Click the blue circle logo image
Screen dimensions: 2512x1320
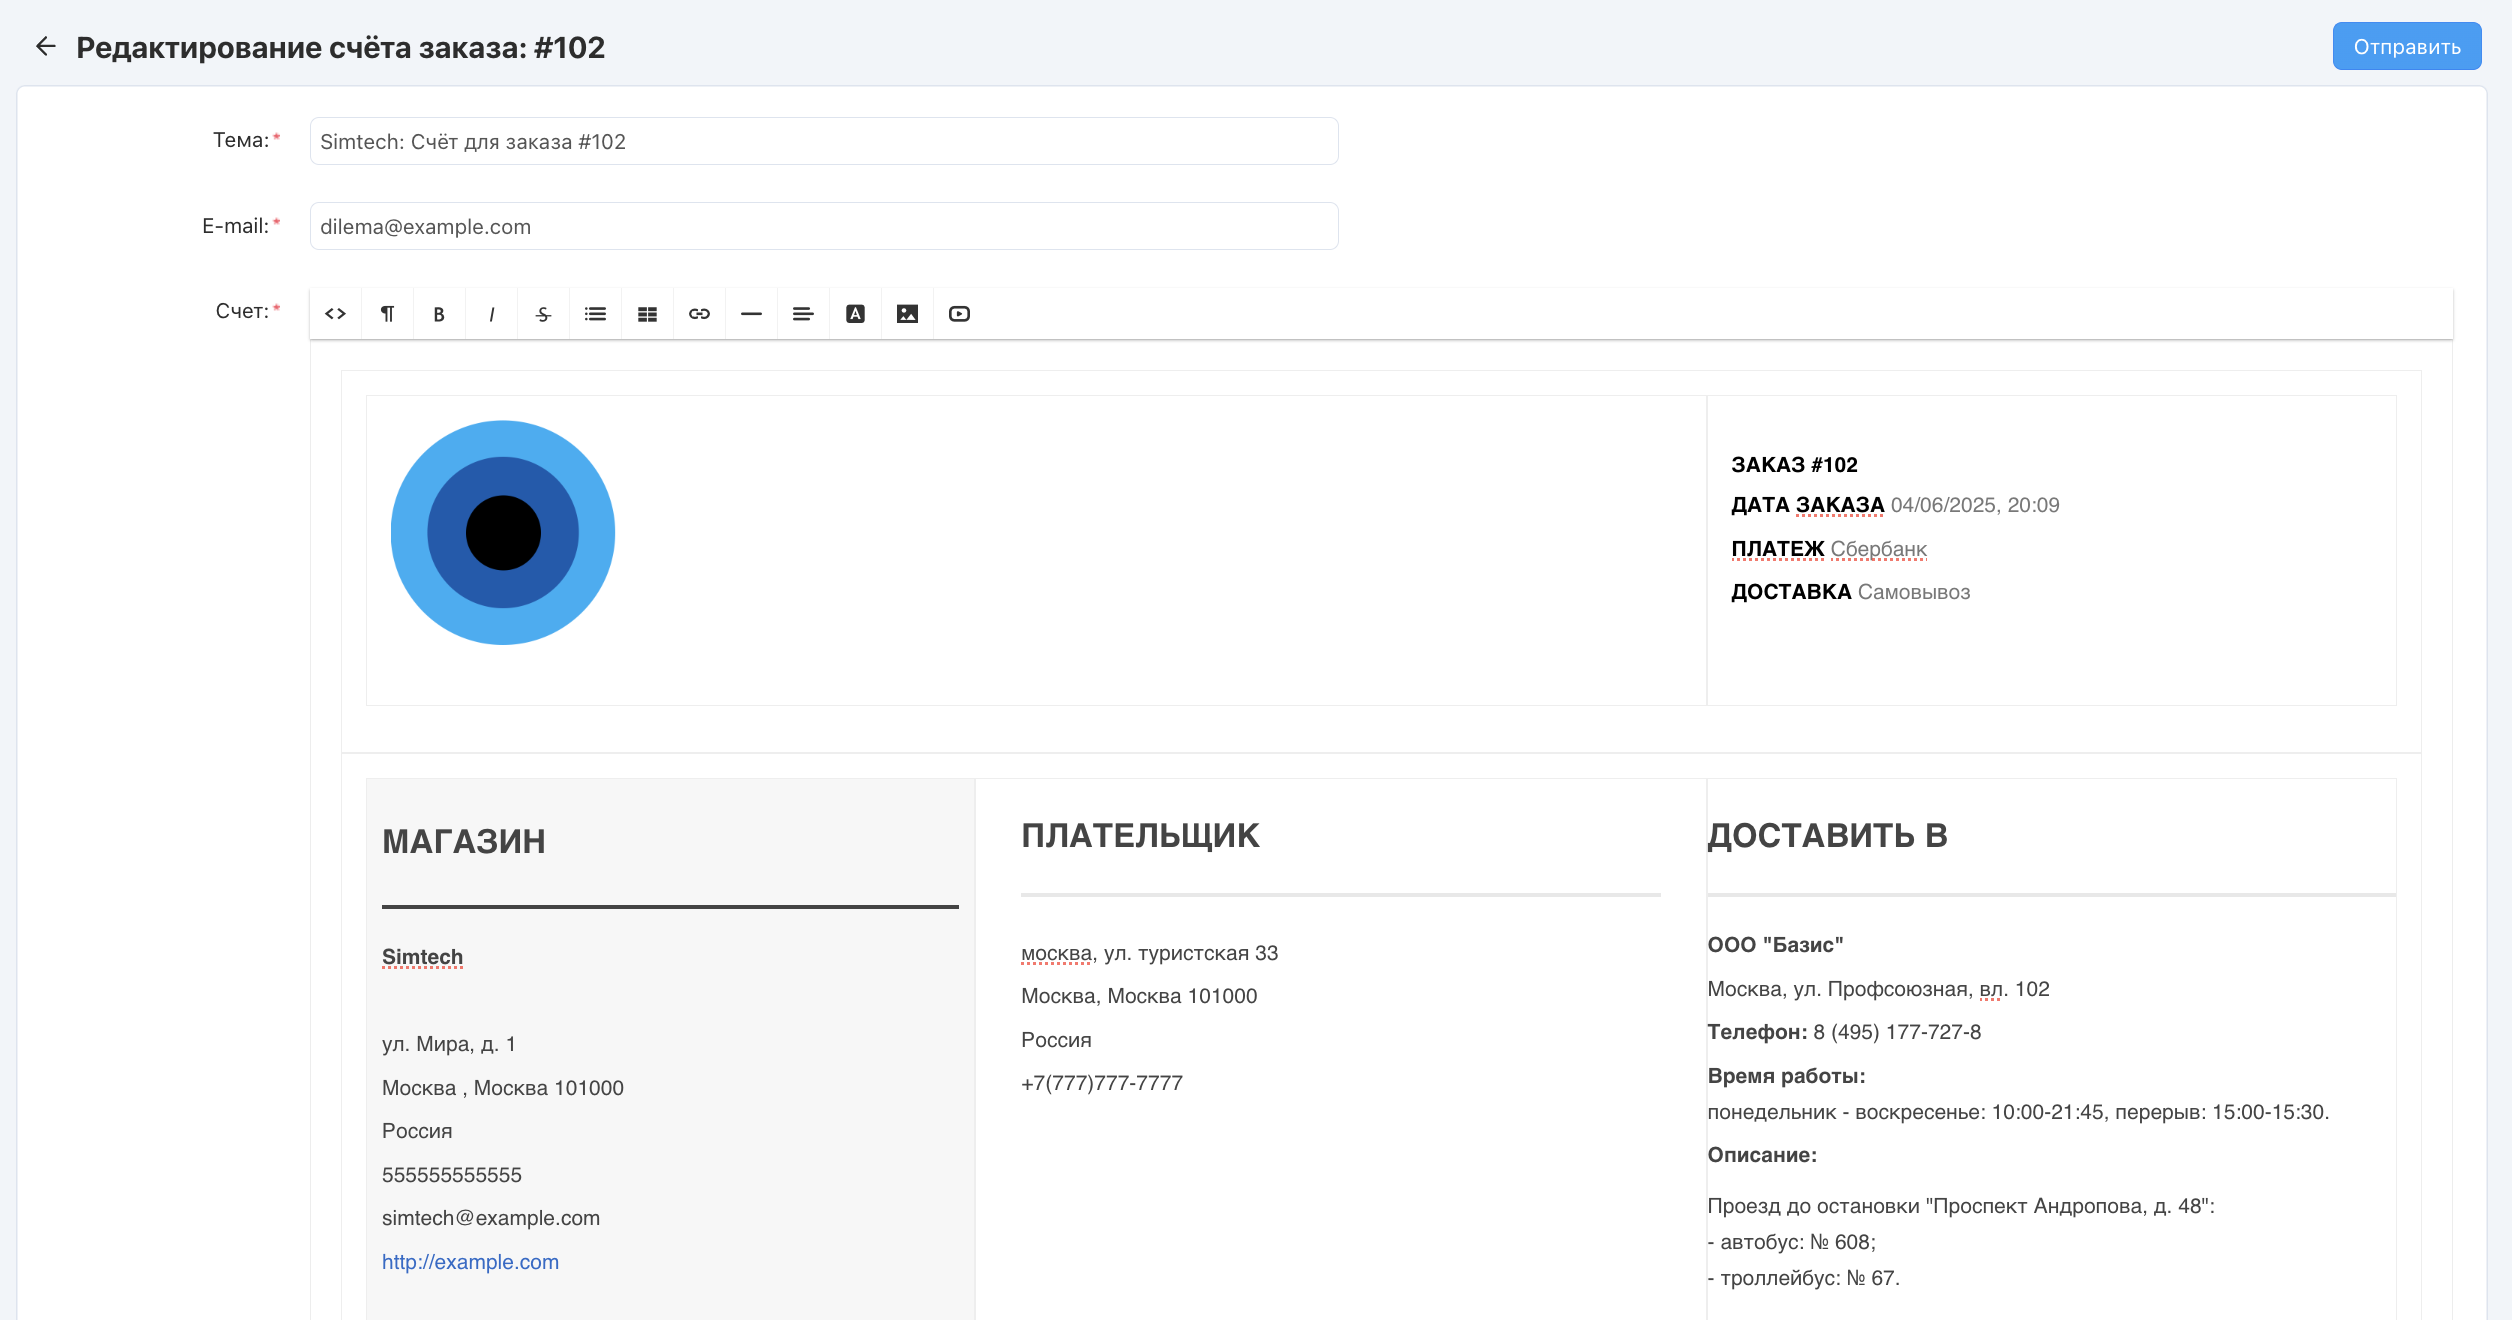(x=503, y=532)
